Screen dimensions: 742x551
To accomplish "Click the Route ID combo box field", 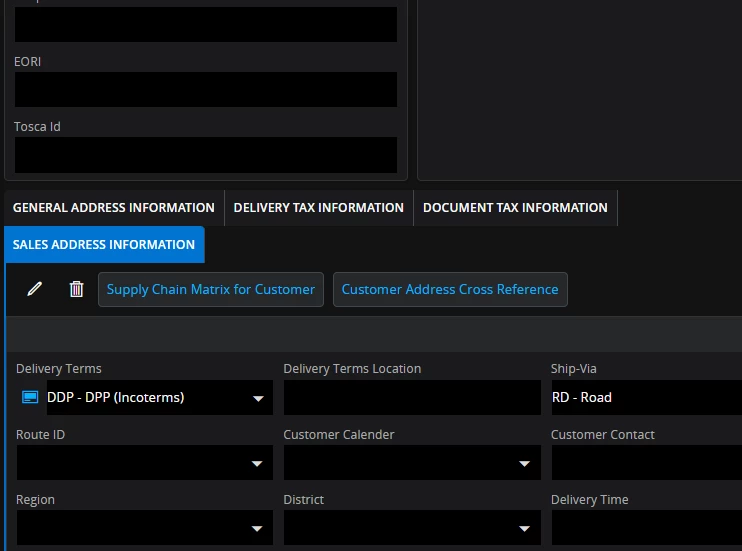I will 145,462.
